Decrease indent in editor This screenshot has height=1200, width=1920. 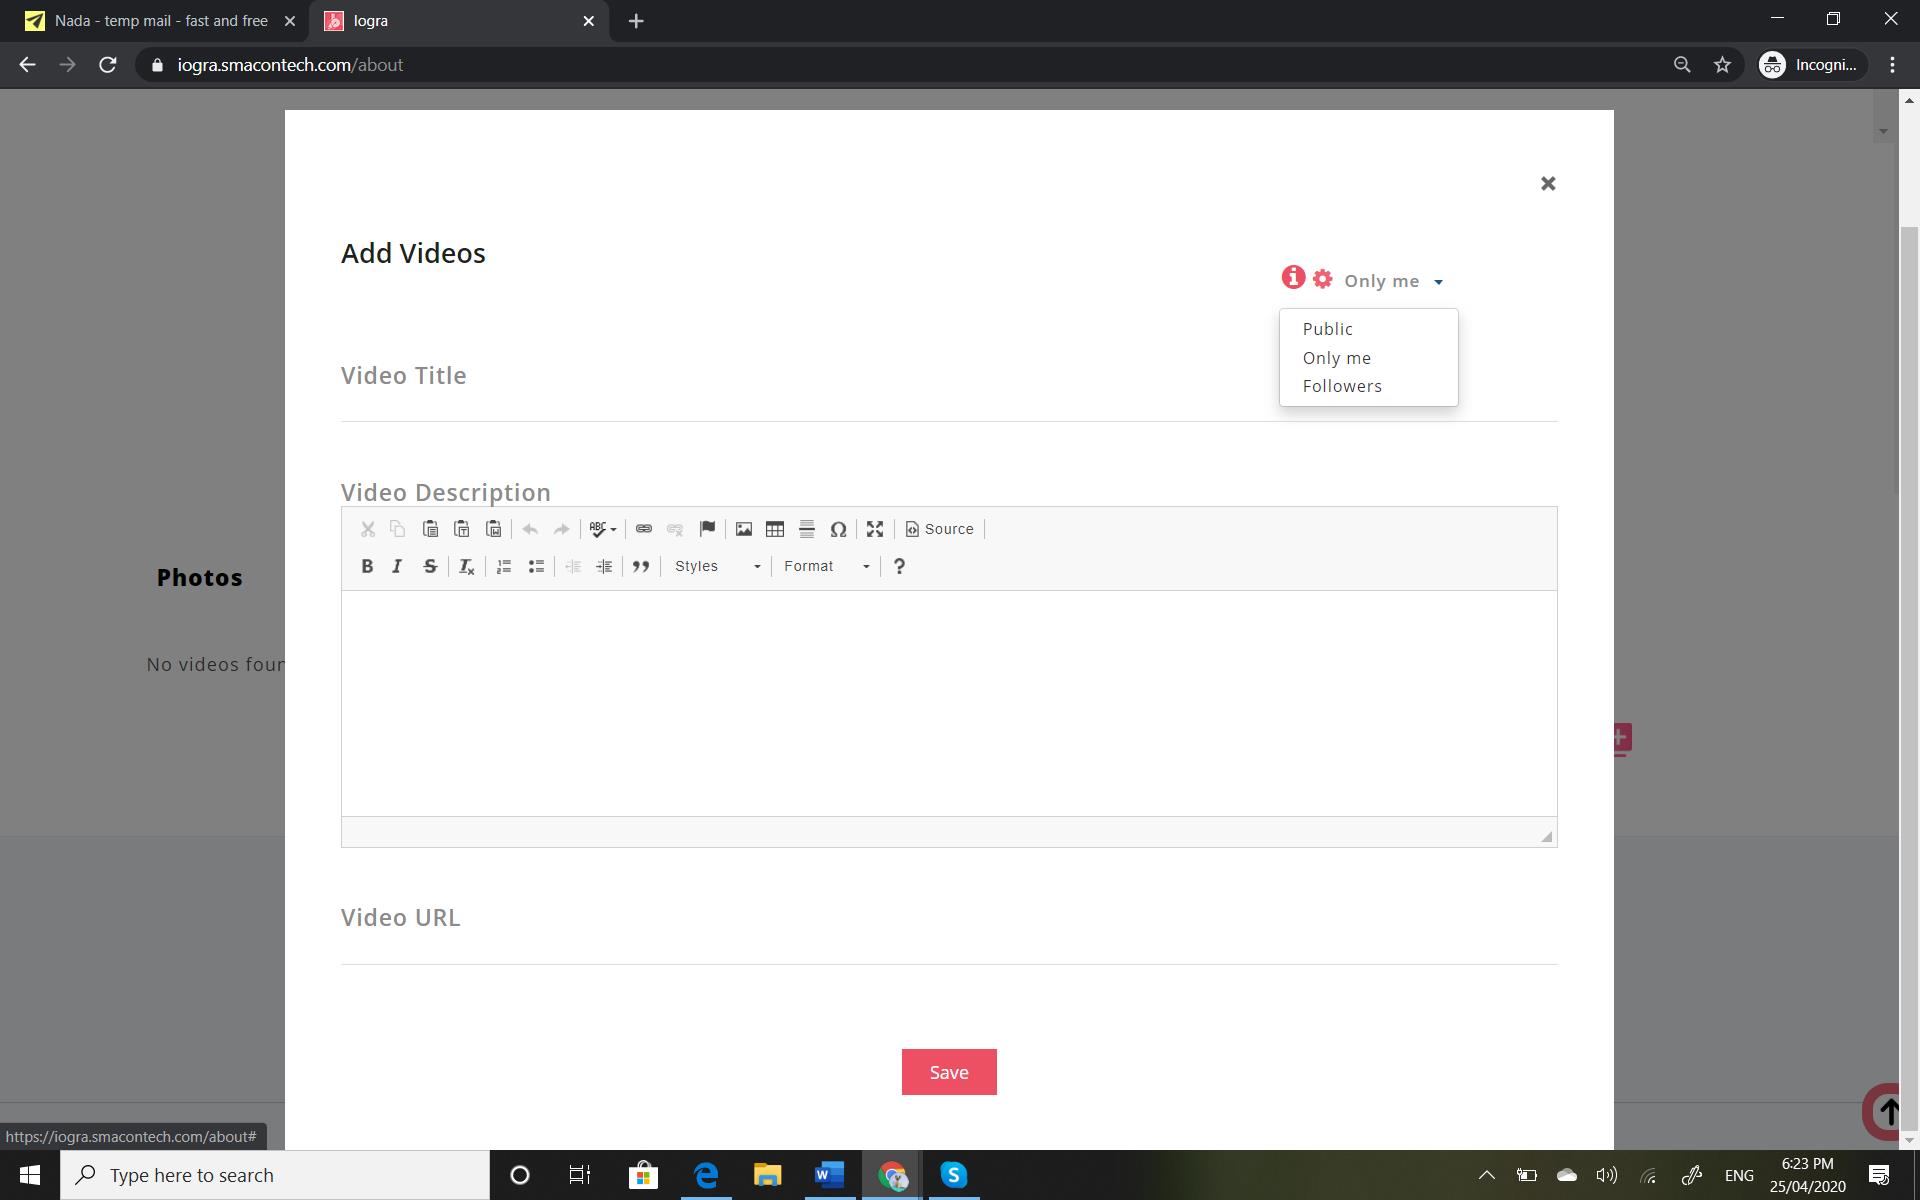(573, 566)
